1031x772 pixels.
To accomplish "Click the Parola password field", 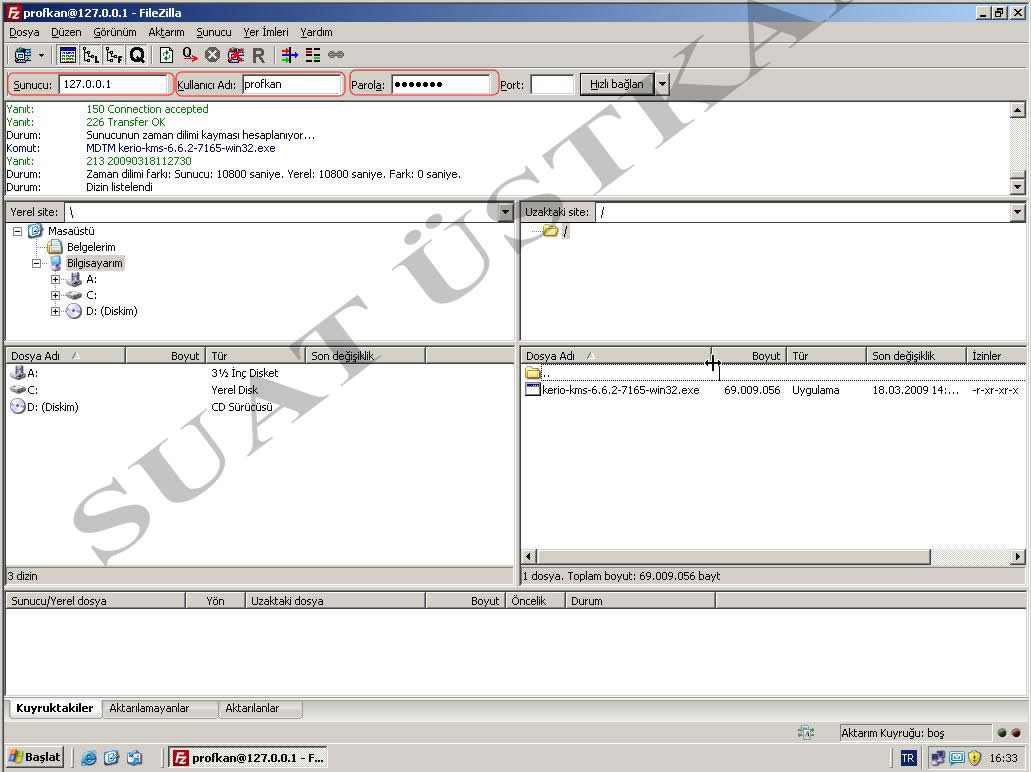I will coord(441,84).
